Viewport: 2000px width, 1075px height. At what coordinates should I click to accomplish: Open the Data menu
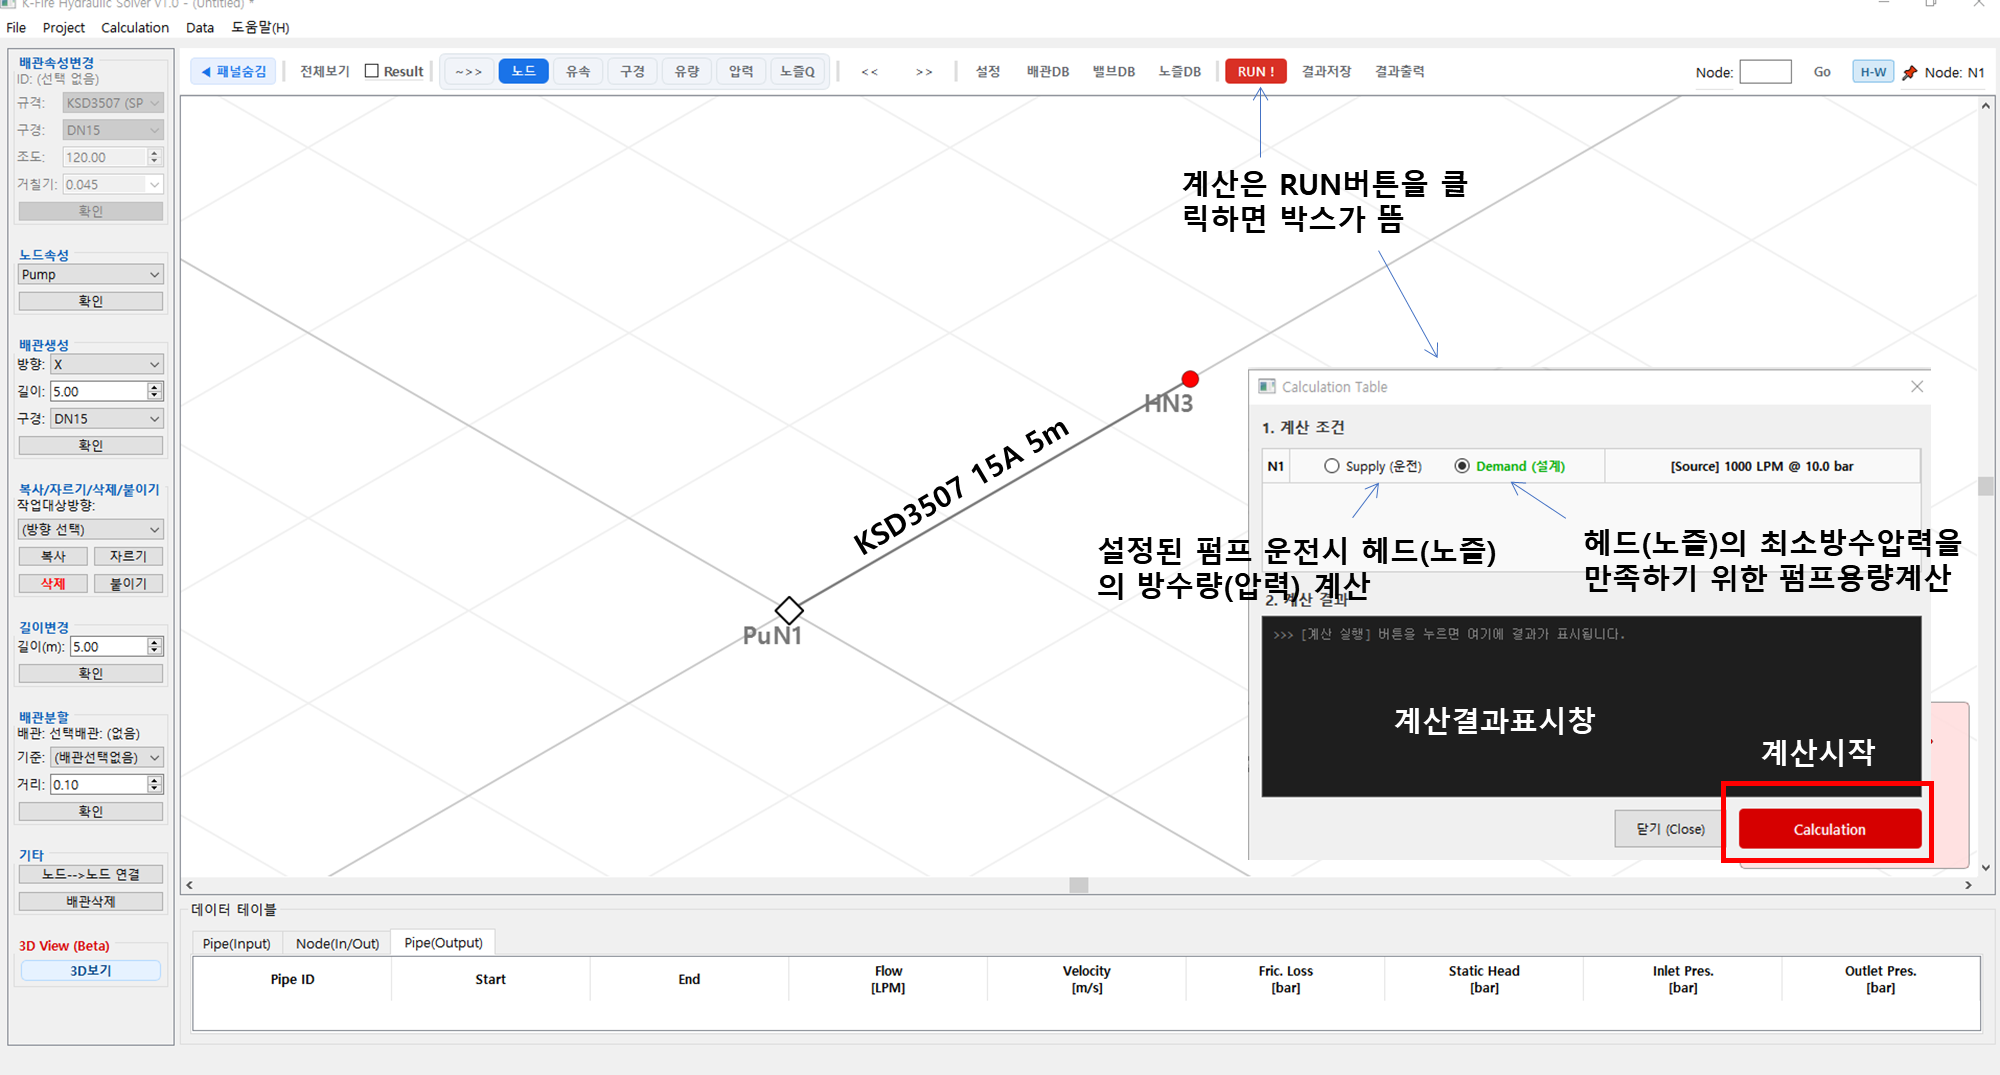tap(200, 28)
